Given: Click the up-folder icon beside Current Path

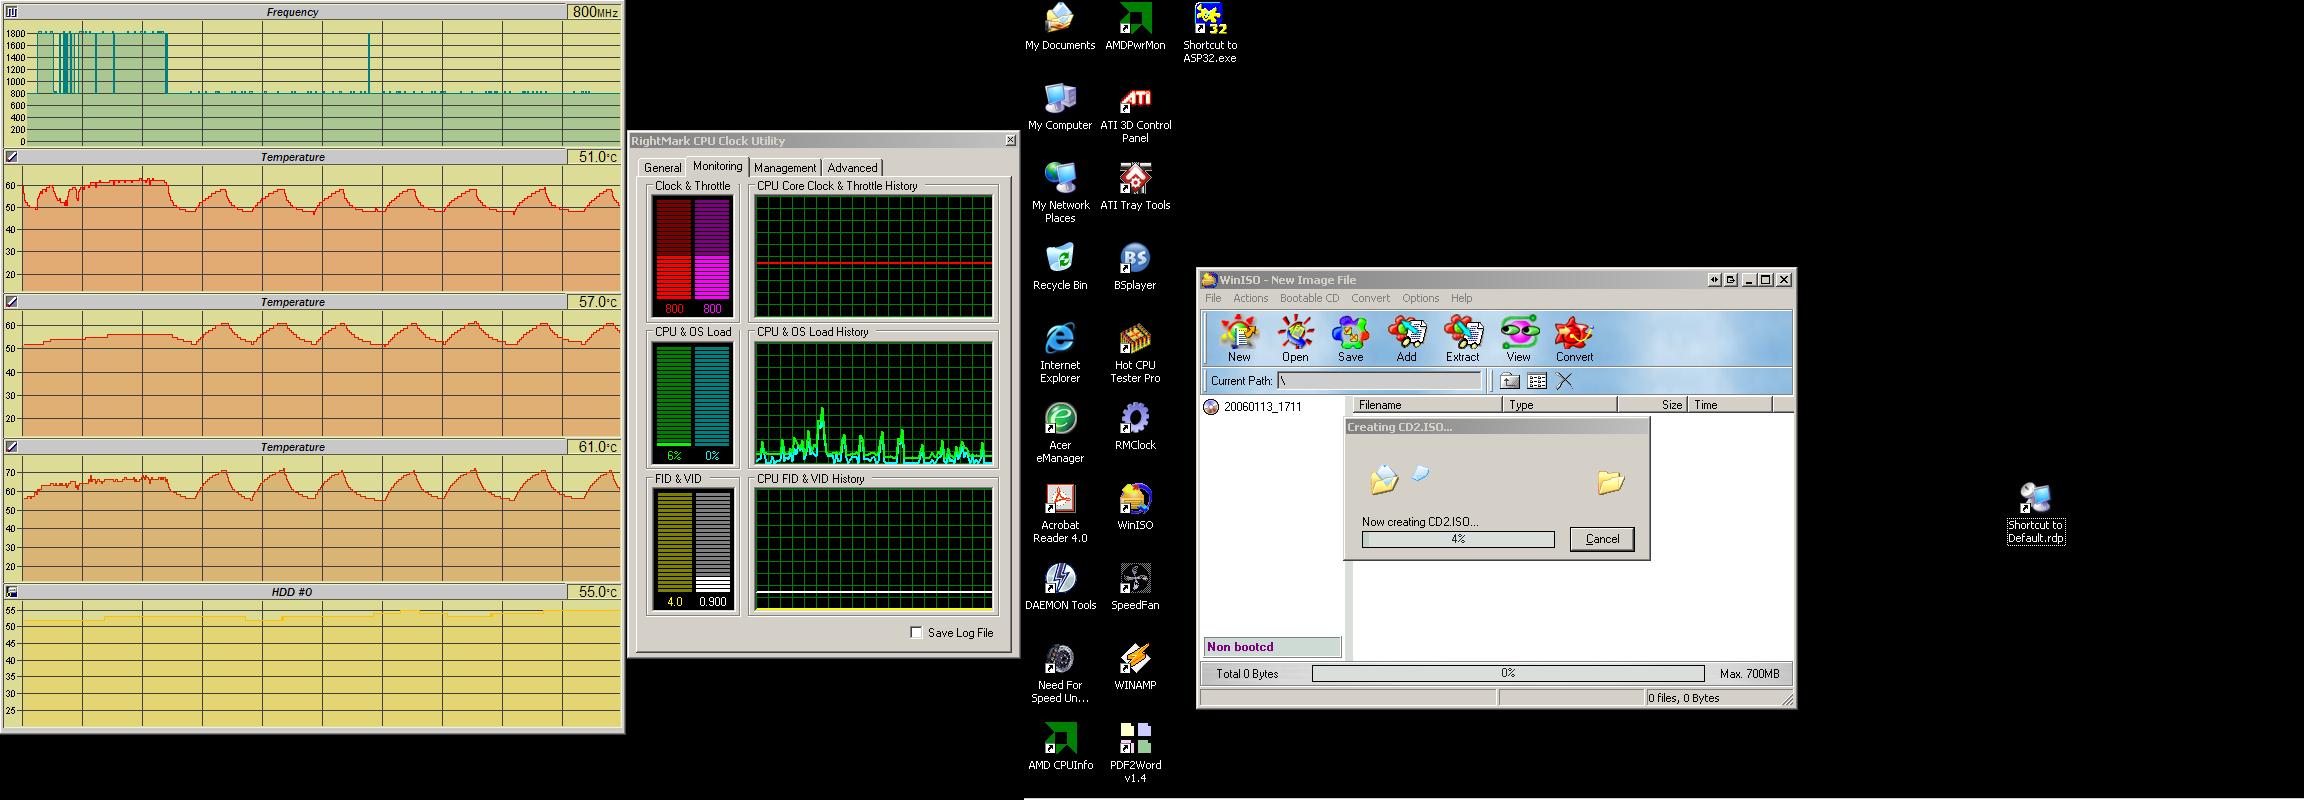Looking at the screenshot, I should coord(1510,381).
